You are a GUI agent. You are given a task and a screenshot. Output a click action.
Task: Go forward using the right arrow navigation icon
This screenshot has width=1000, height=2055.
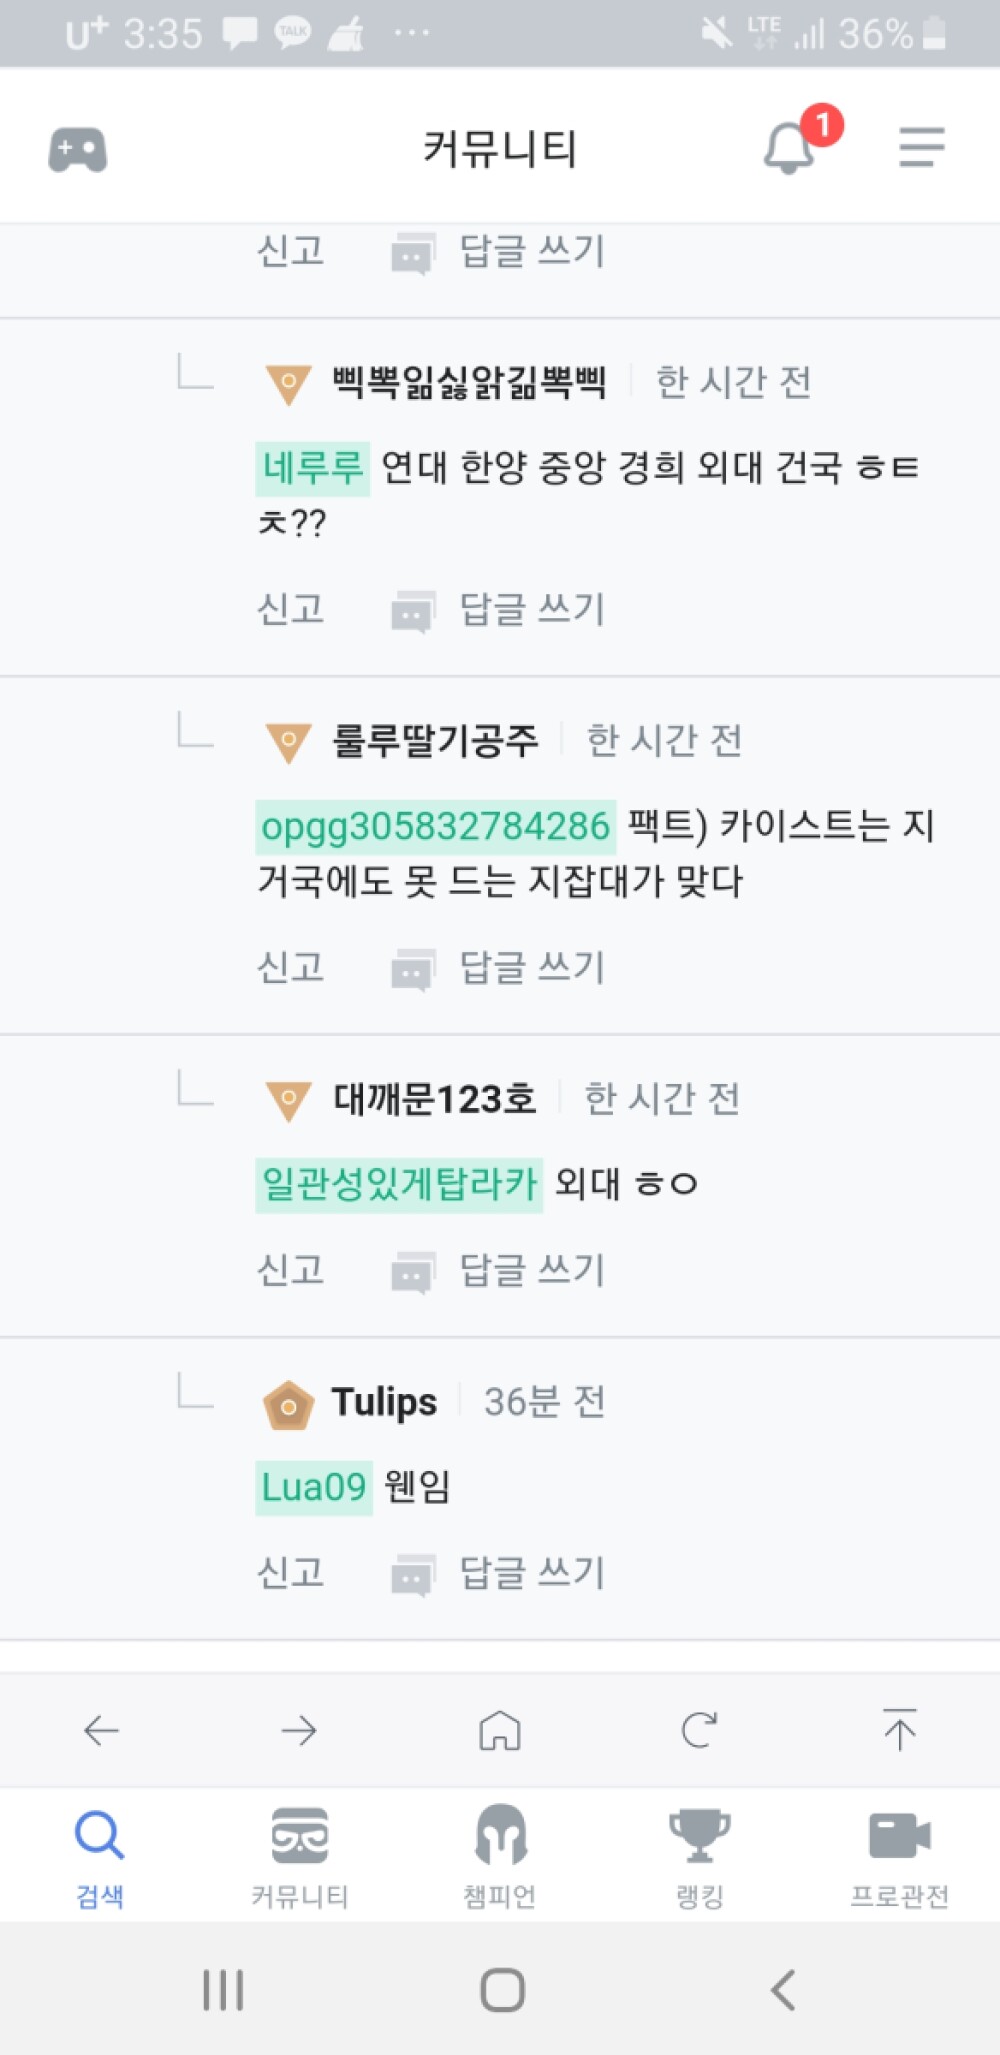pyautogui.click(x=300, y=1731)
